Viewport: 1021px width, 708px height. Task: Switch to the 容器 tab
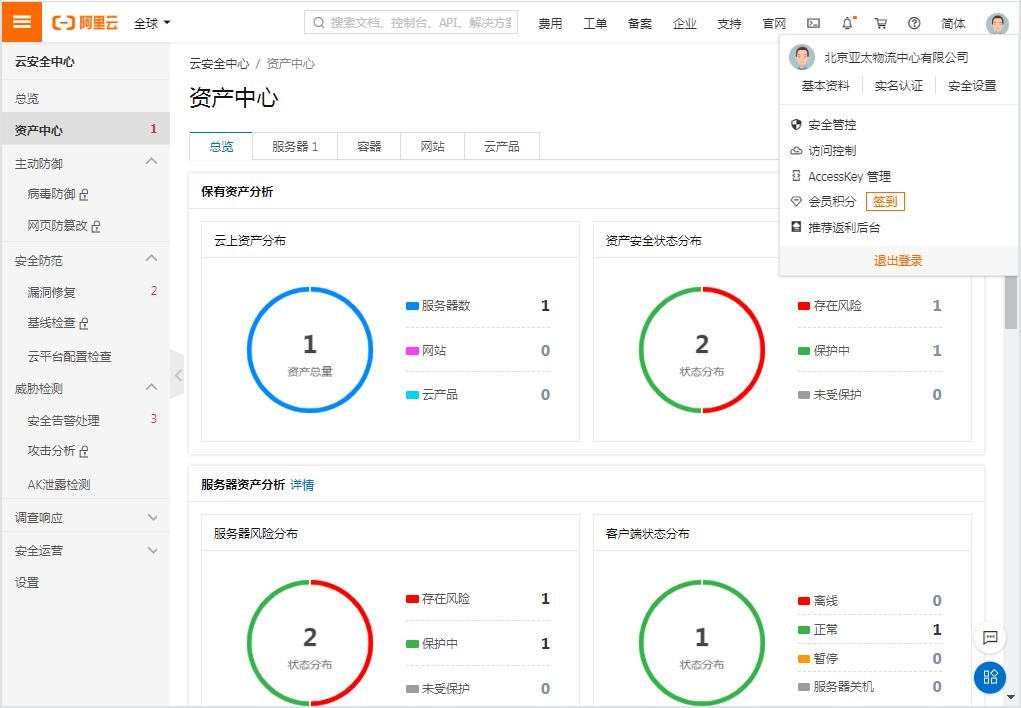pyautogui.click(x=369, y=147)
